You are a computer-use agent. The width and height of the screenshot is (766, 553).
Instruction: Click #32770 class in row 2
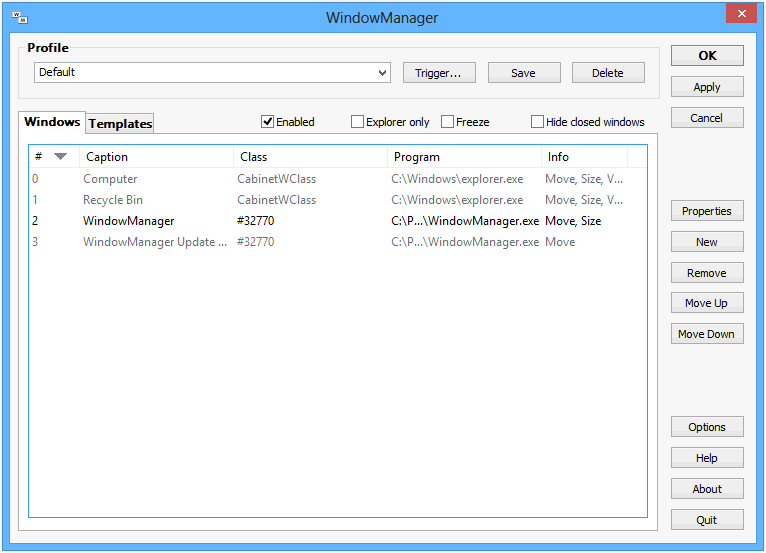pos(255,221)
